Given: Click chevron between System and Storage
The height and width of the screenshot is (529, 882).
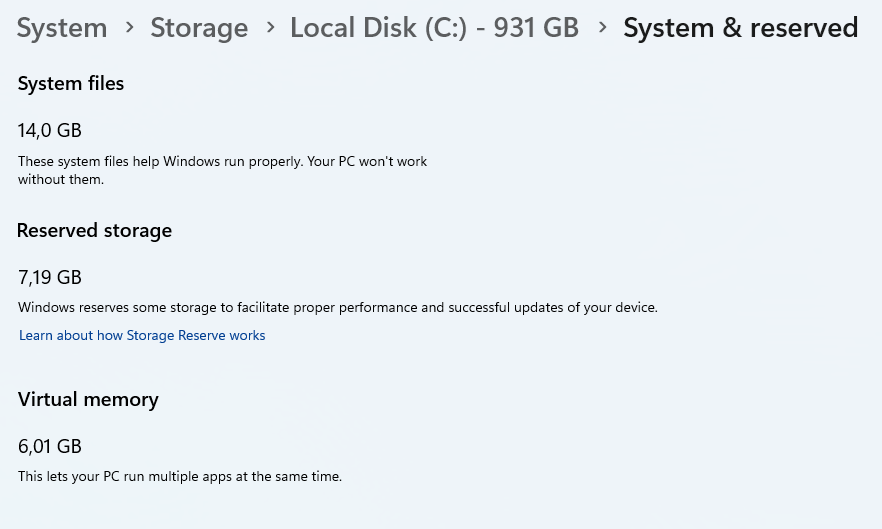Looking at the screenshot, I should 130,27.
